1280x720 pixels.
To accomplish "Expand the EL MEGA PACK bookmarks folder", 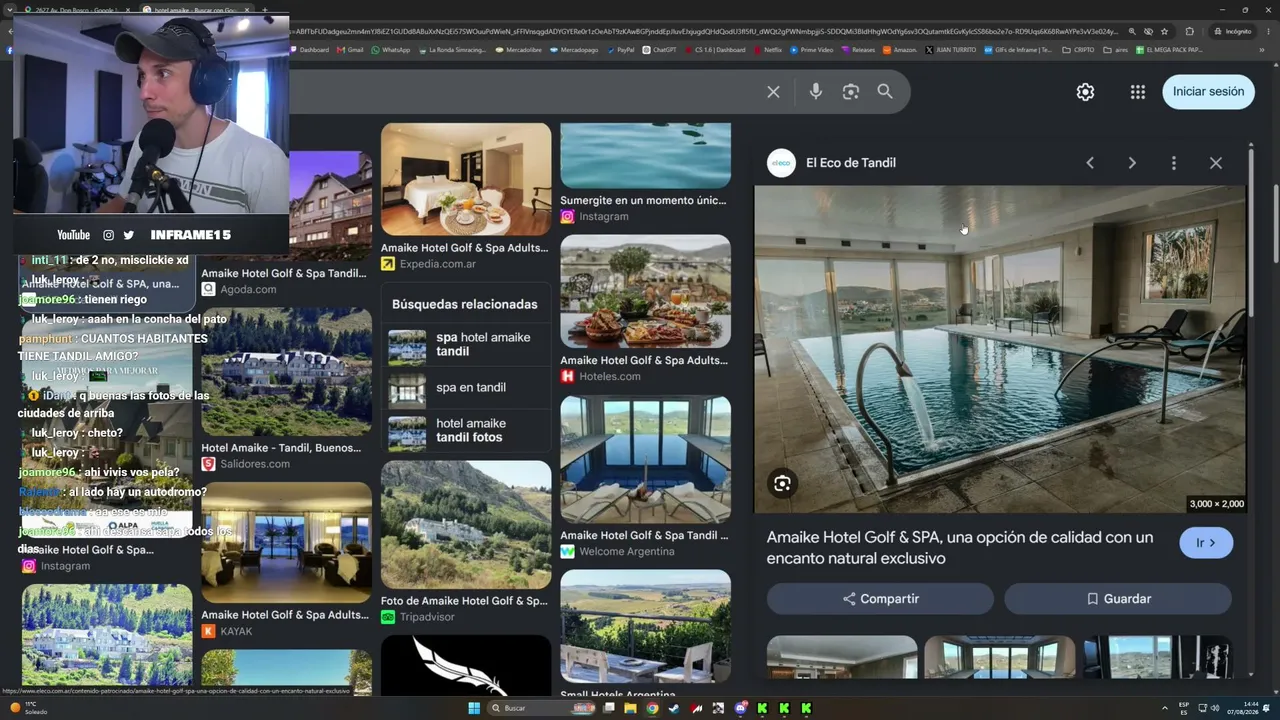I will [x=1169, y=50].
